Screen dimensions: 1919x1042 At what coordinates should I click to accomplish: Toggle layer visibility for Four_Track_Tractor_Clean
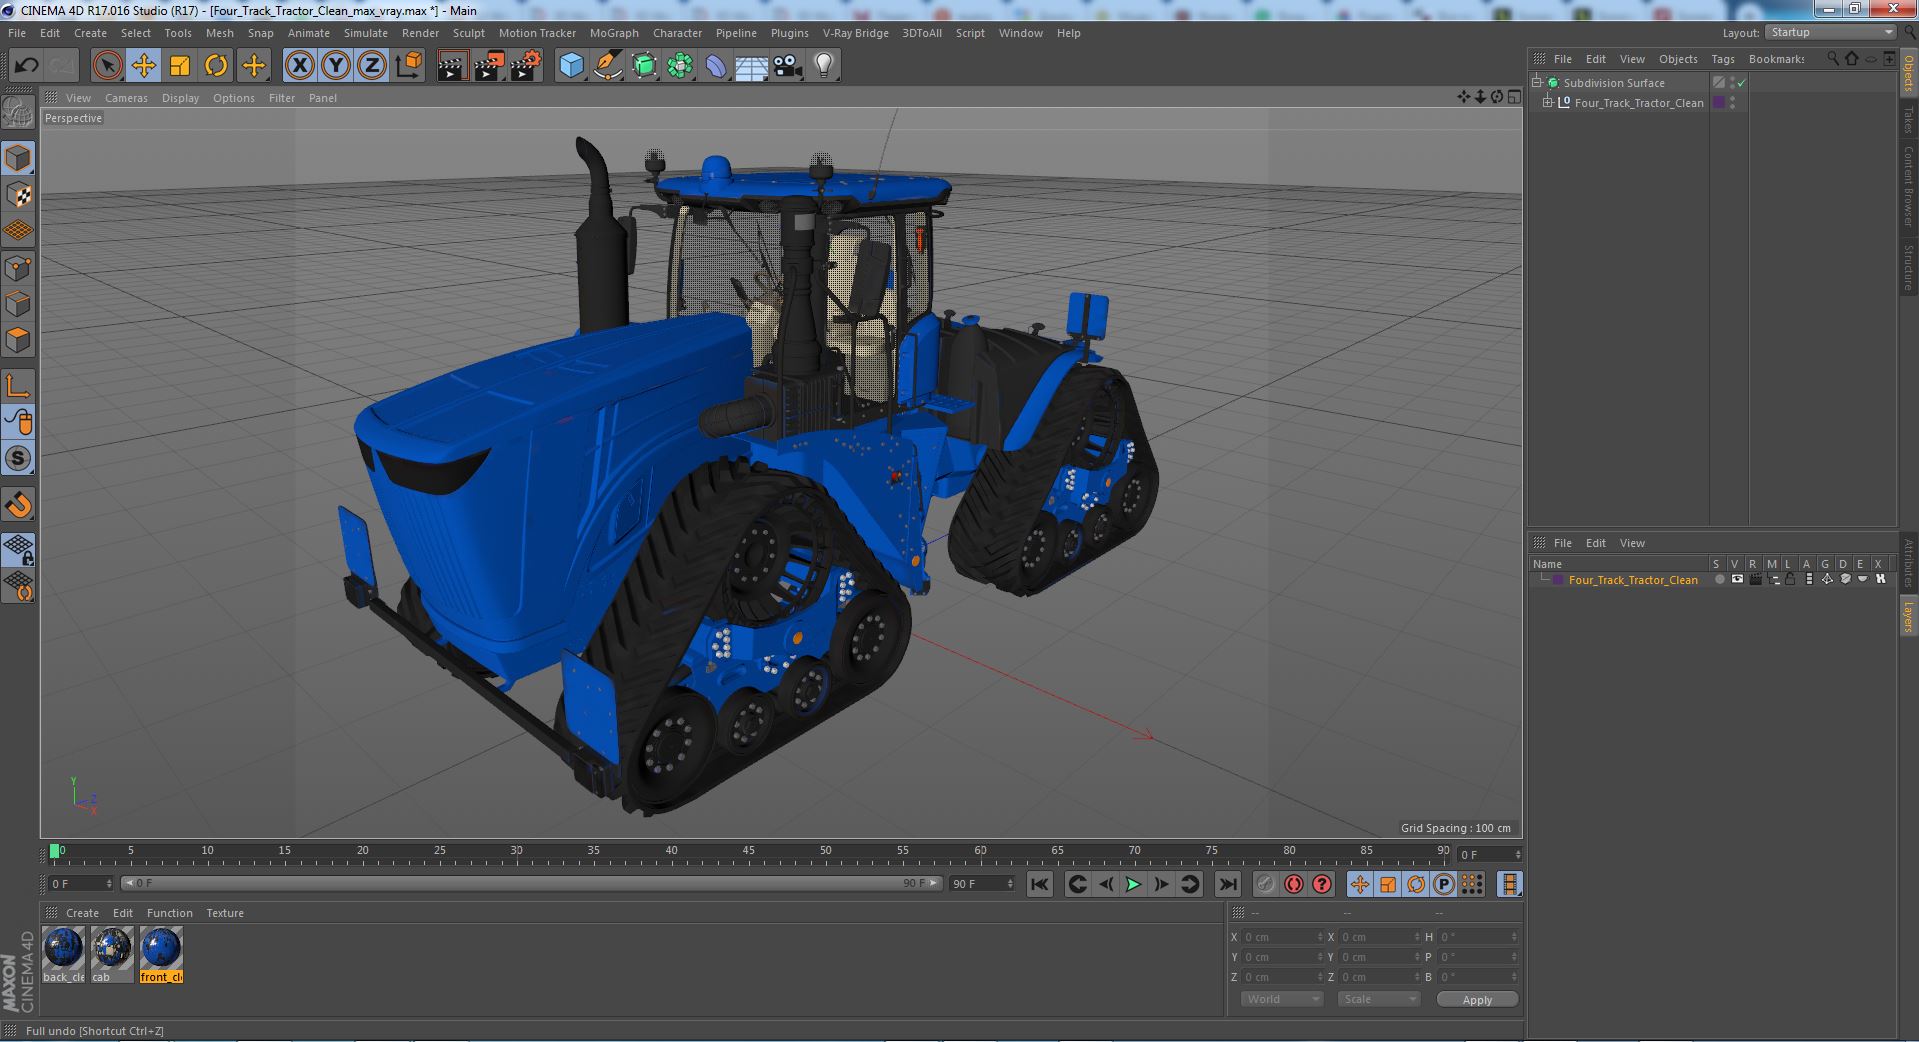tap(1737, 580)
